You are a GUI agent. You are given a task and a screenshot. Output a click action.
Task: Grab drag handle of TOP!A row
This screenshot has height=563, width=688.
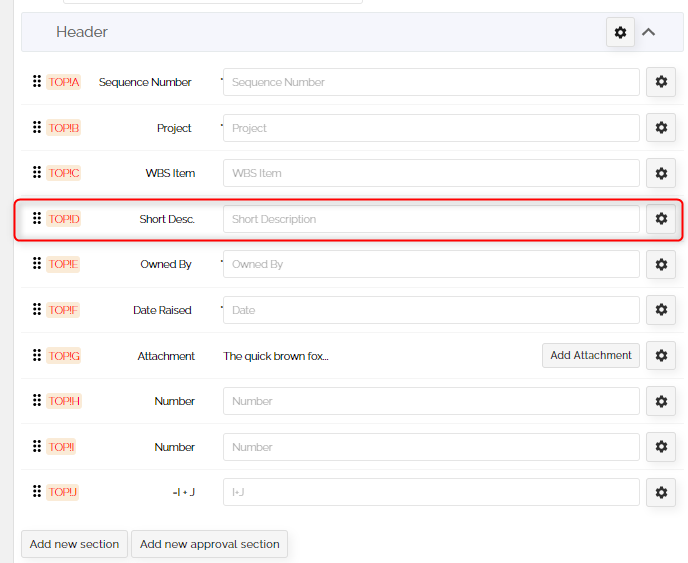pyautogui.click(x=37, y=82)
